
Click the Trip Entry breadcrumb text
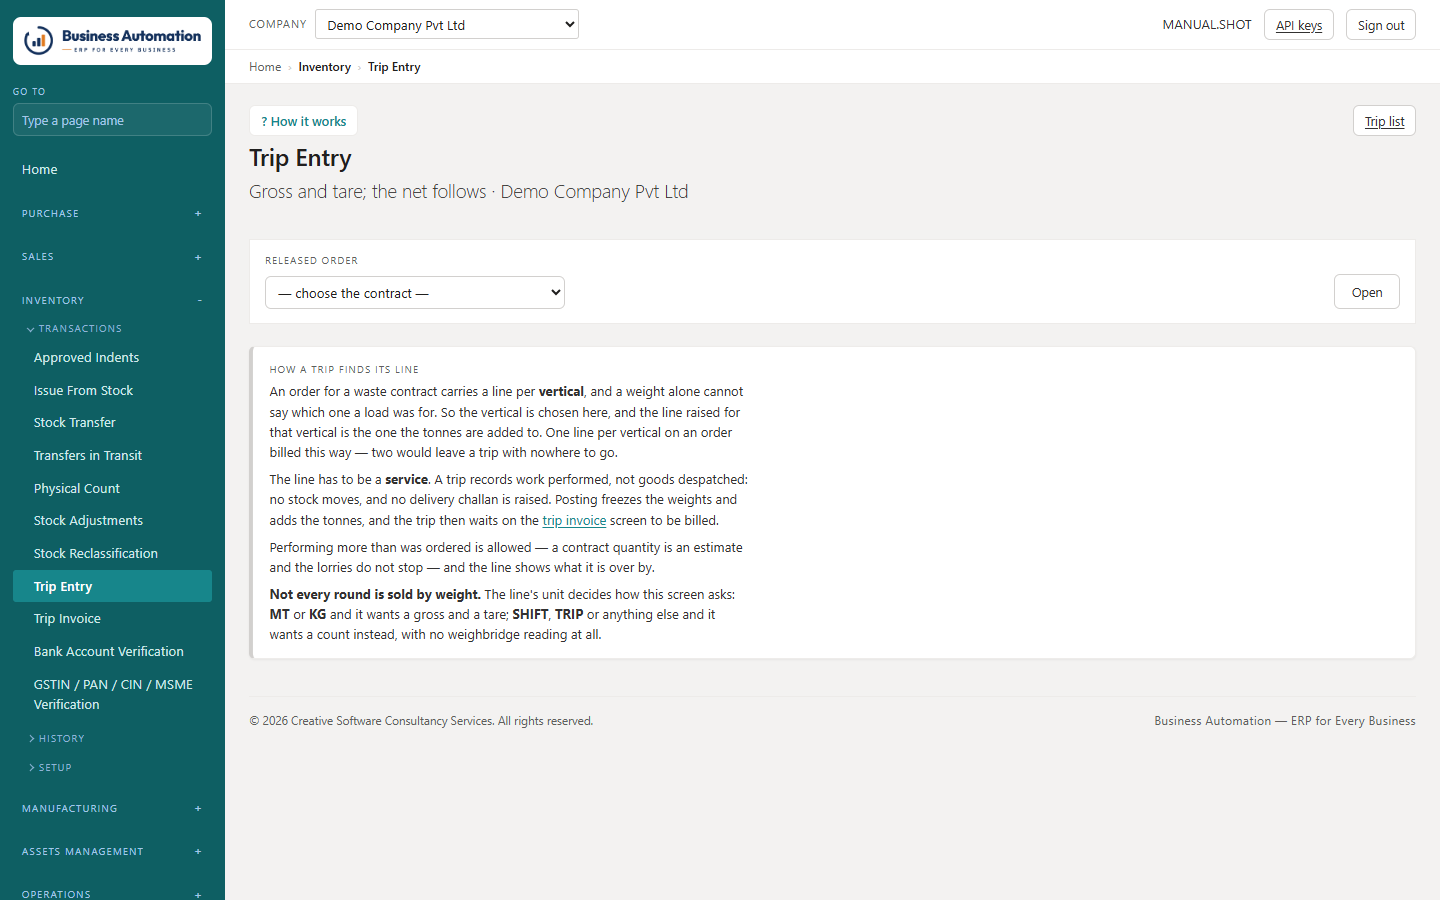coord(394,67)
